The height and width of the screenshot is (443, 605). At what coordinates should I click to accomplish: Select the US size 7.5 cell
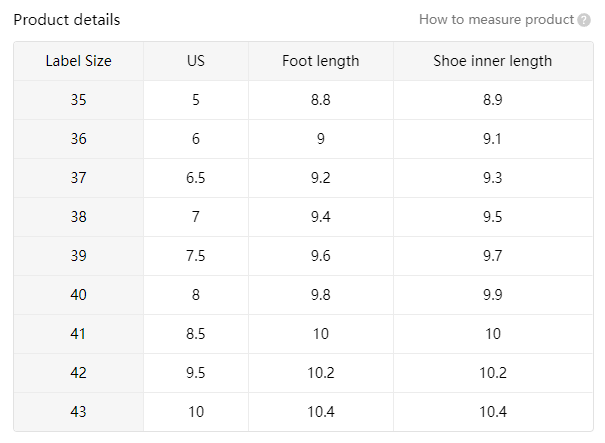196,256
